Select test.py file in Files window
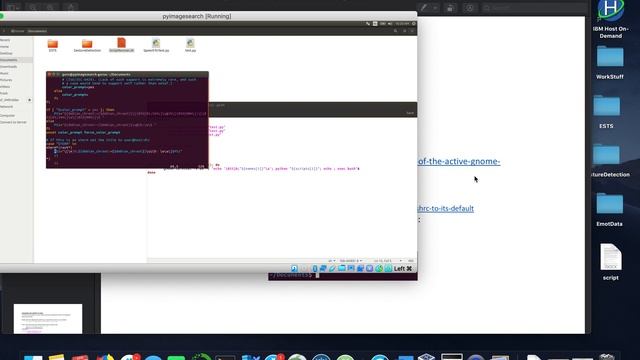 tap(190, 45)
